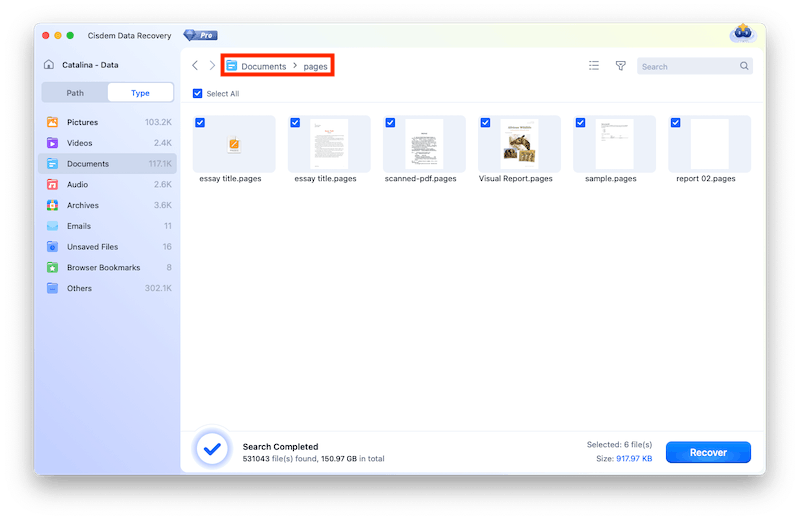Select Pictures in the sidebar

(108, 122)
